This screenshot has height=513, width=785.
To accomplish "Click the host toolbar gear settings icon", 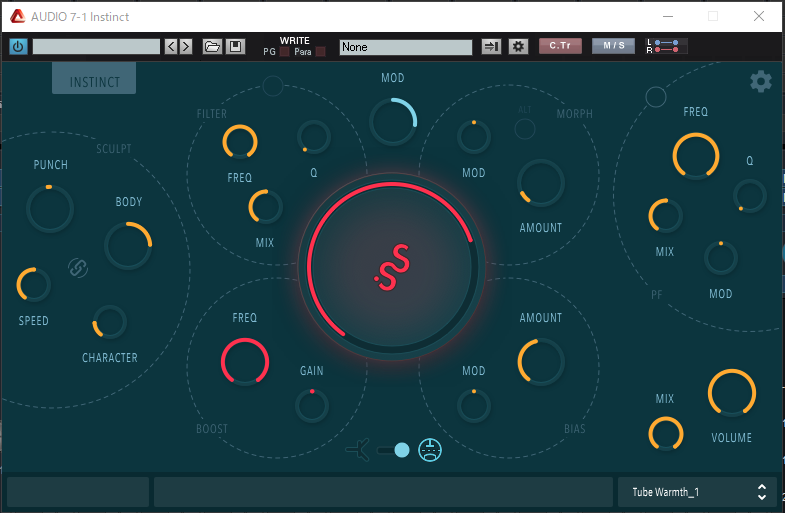I will tap(518, 47).
